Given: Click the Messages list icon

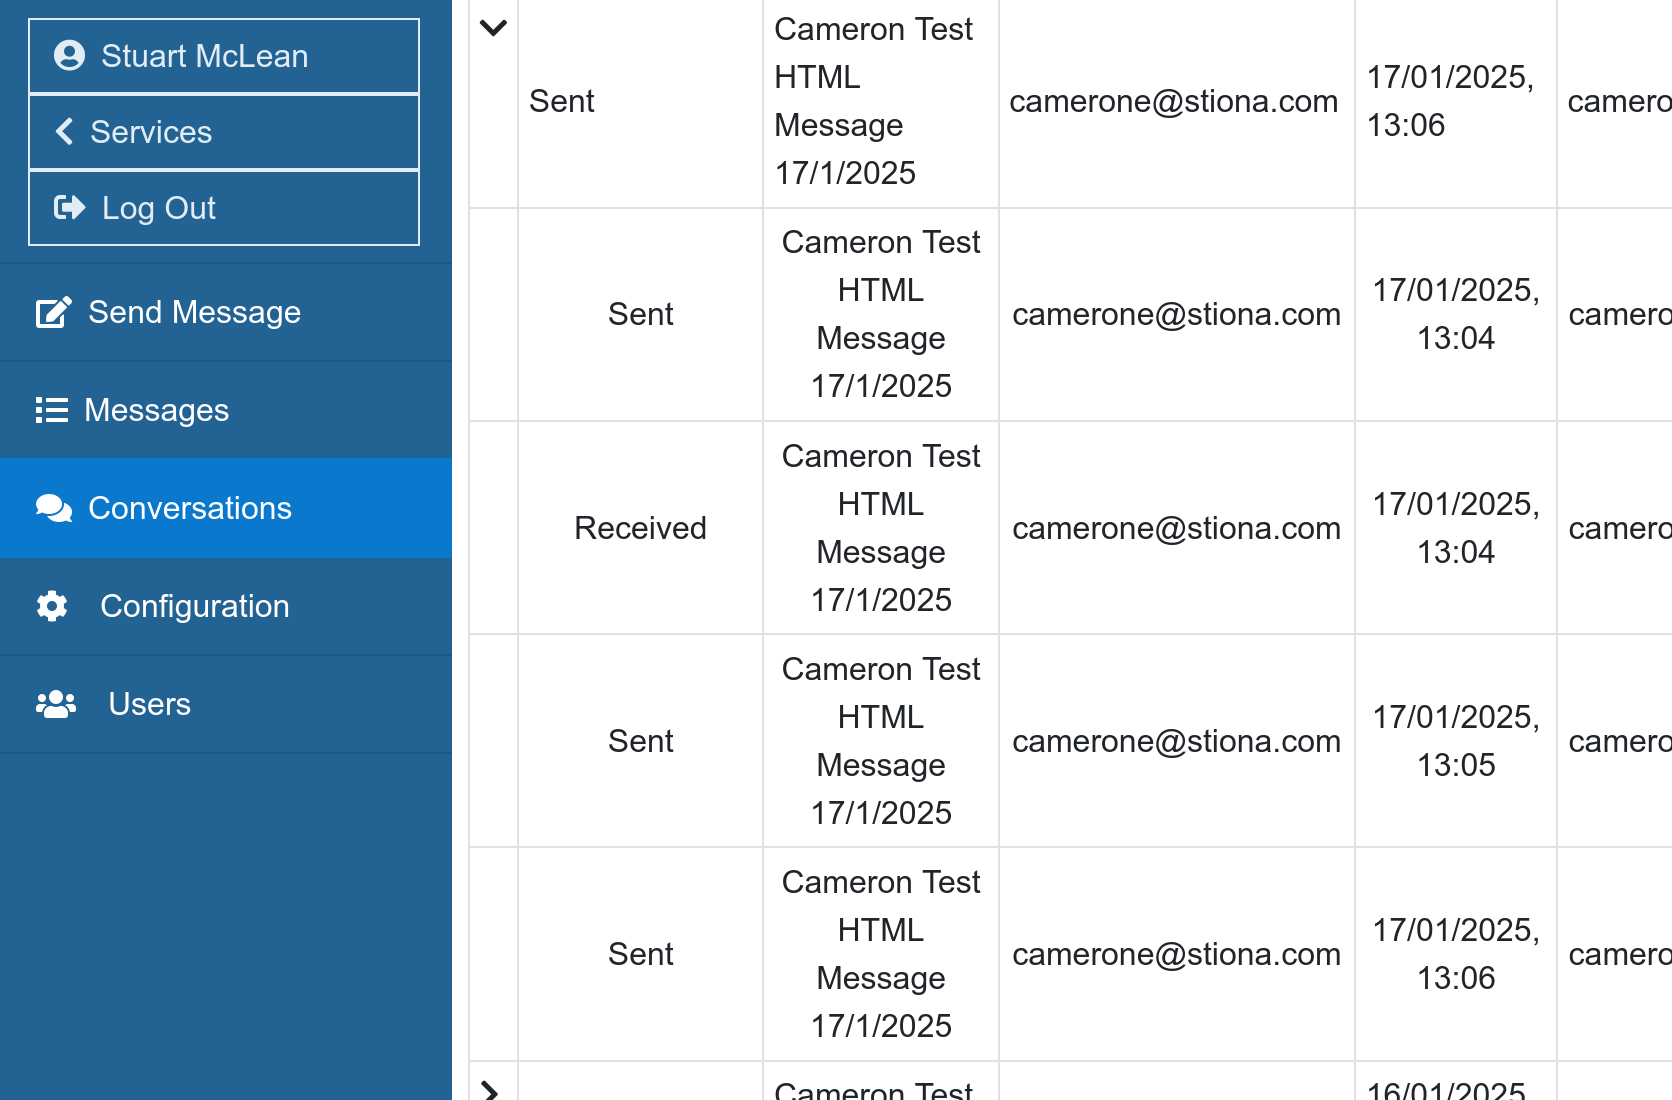Looking at the screenshot, I should [x=52, y=410].
